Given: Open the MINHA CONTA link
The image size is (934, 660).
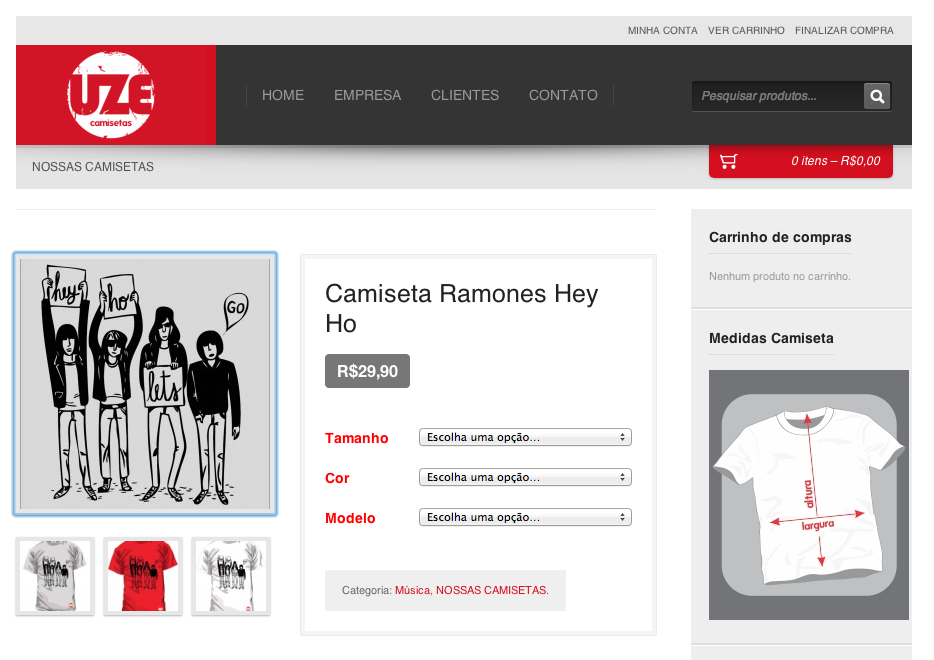Looking at the screenshot, I should click(662, 30).
